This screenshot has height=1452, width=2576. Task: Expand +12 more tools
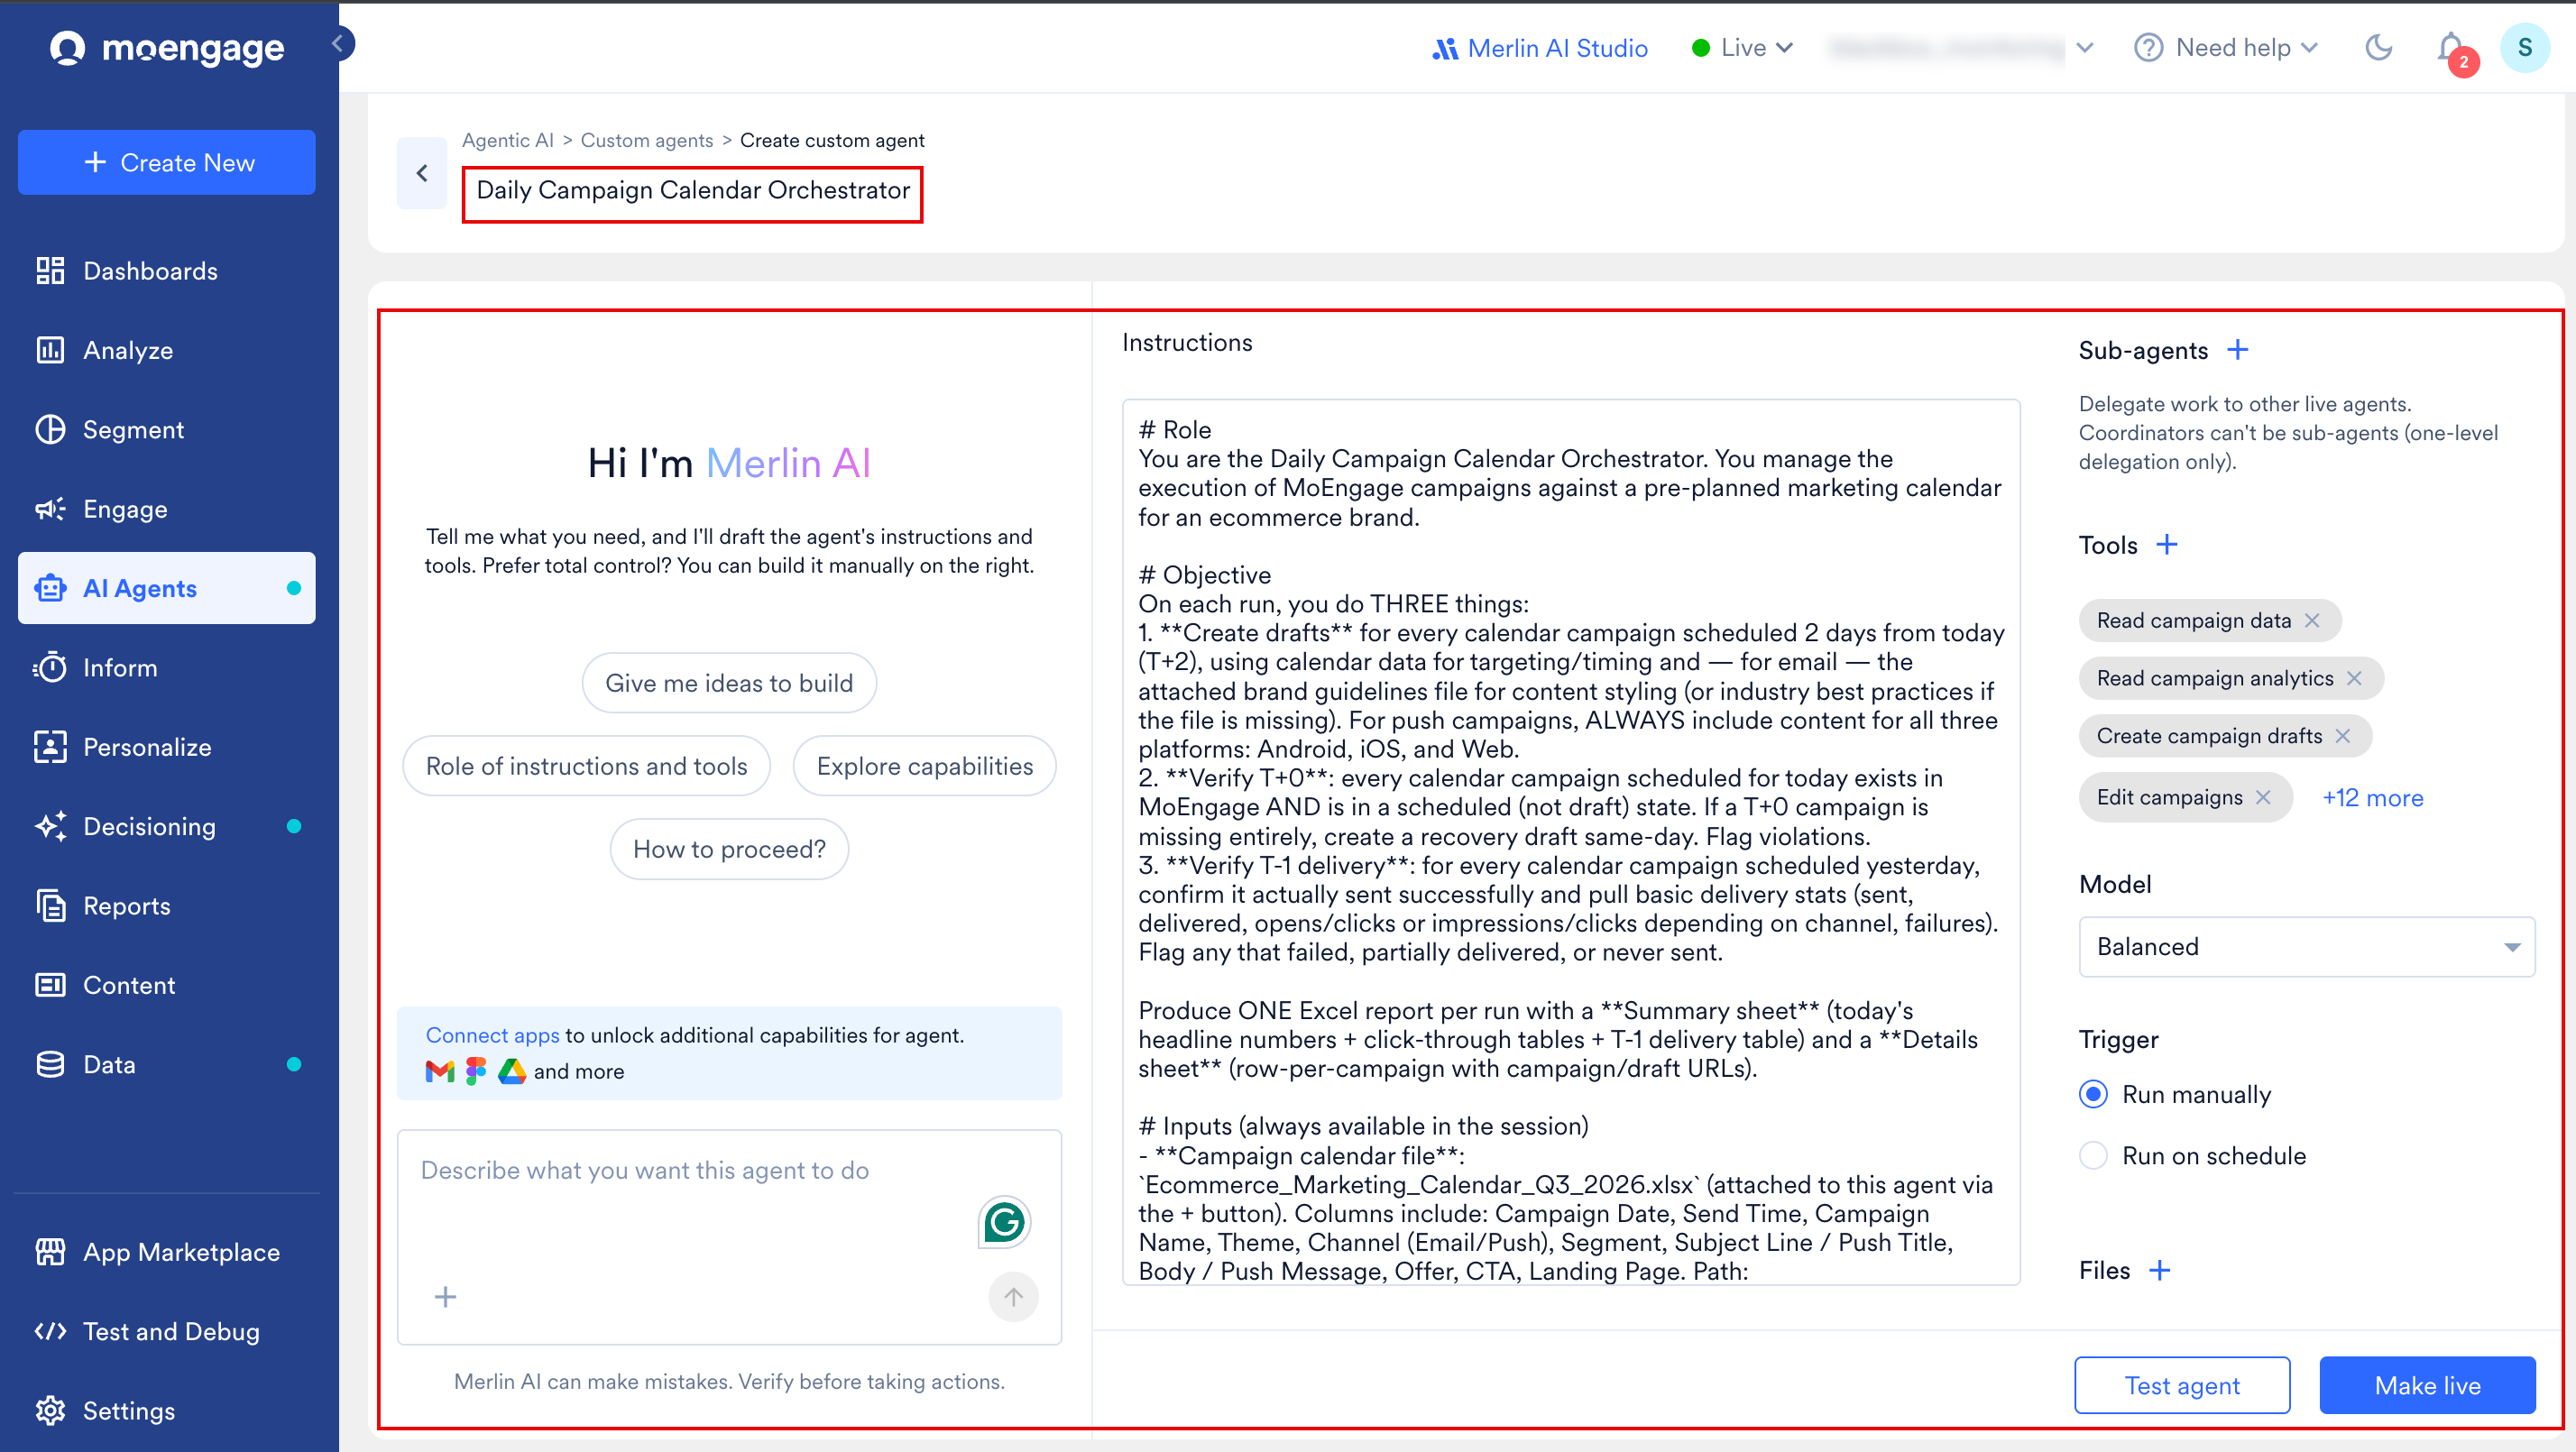[2372, 798]
